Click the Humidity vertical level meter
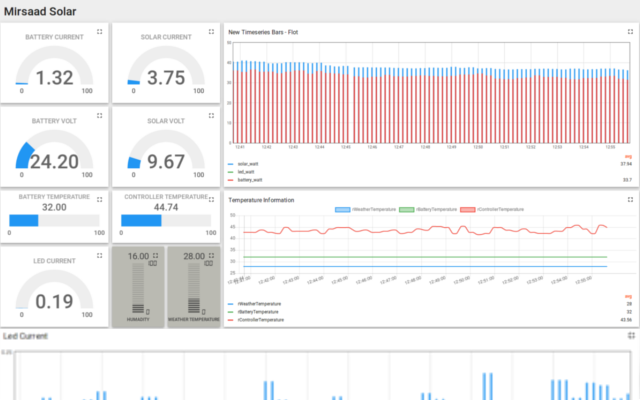 138,288
